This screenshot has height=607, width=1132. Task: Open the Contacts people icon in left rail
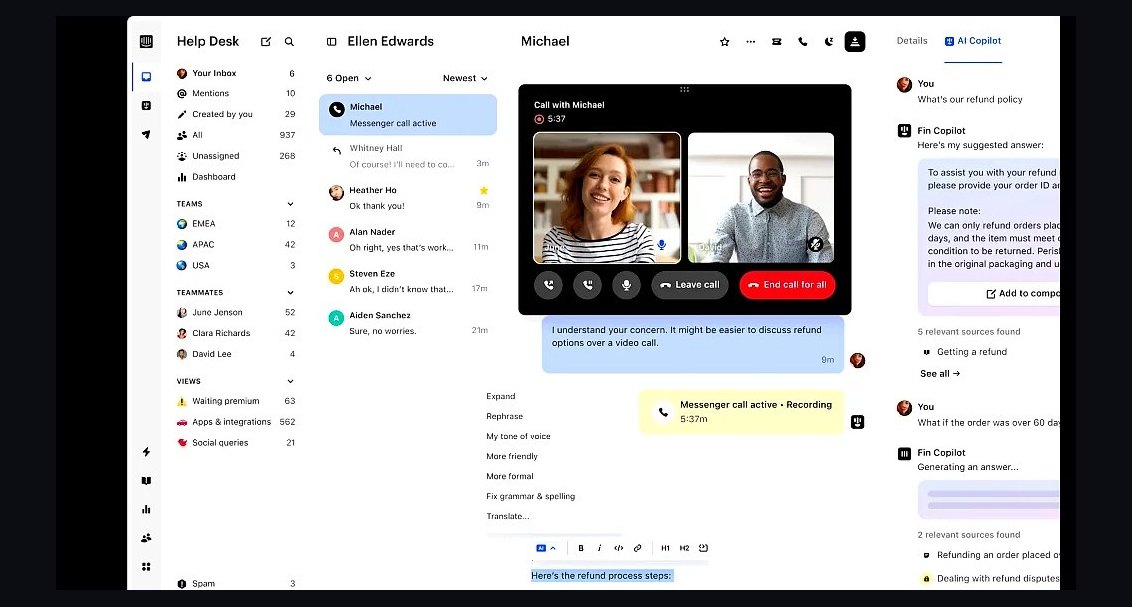click(x=146, y=538)
